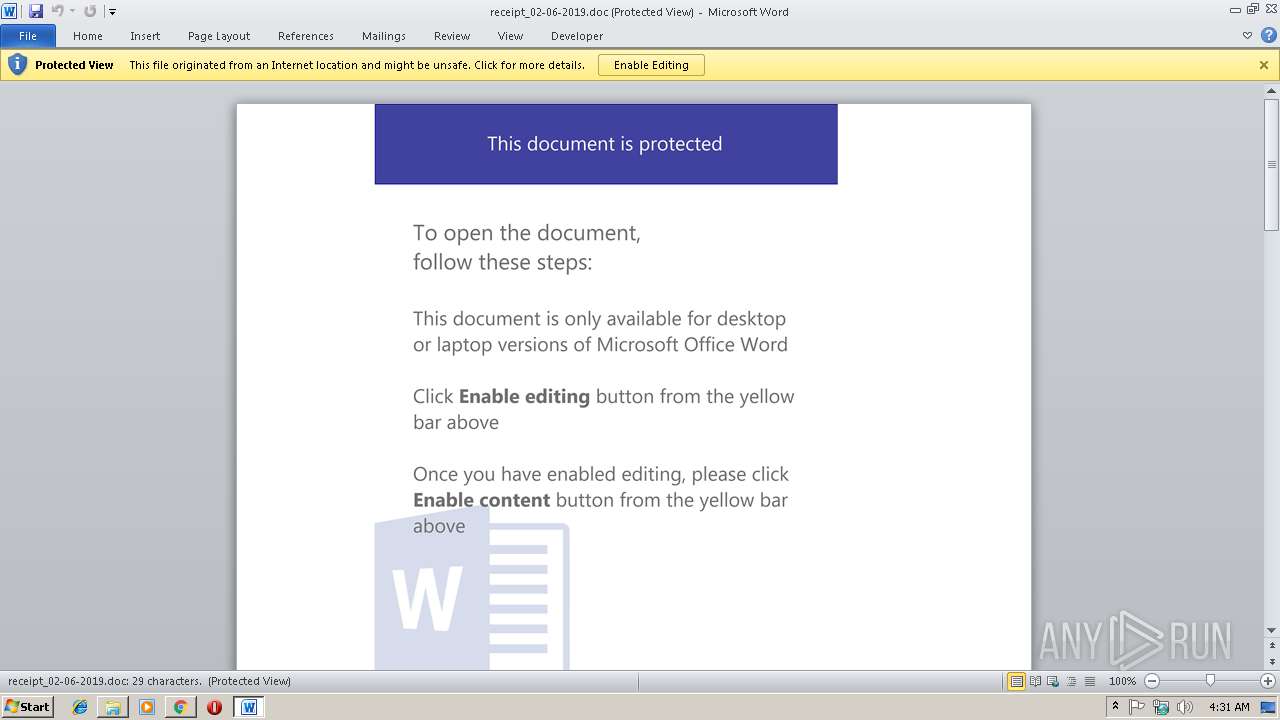Open the Page Layout tab

click(x=219, y=36)
